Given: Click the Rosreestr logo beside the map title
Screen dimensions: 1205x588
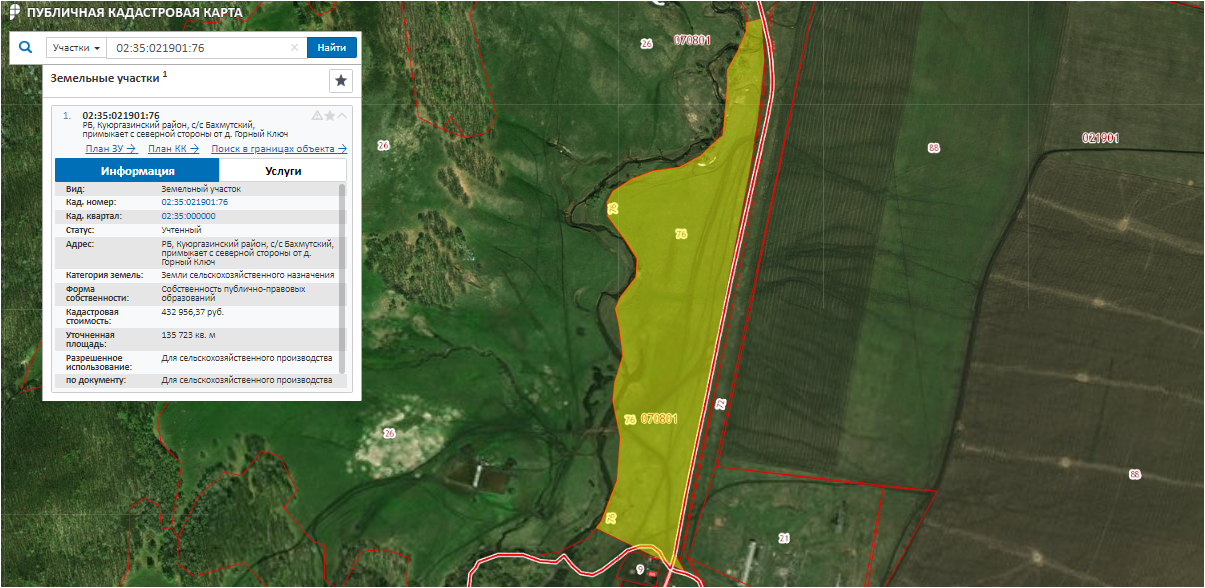Looking at the screenshot, I should click(x=14, y=11).
